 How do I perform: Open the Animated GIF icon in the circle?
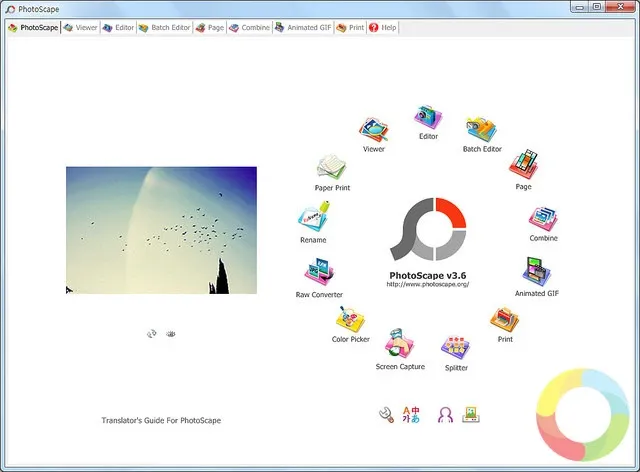(x=537, y=272)
